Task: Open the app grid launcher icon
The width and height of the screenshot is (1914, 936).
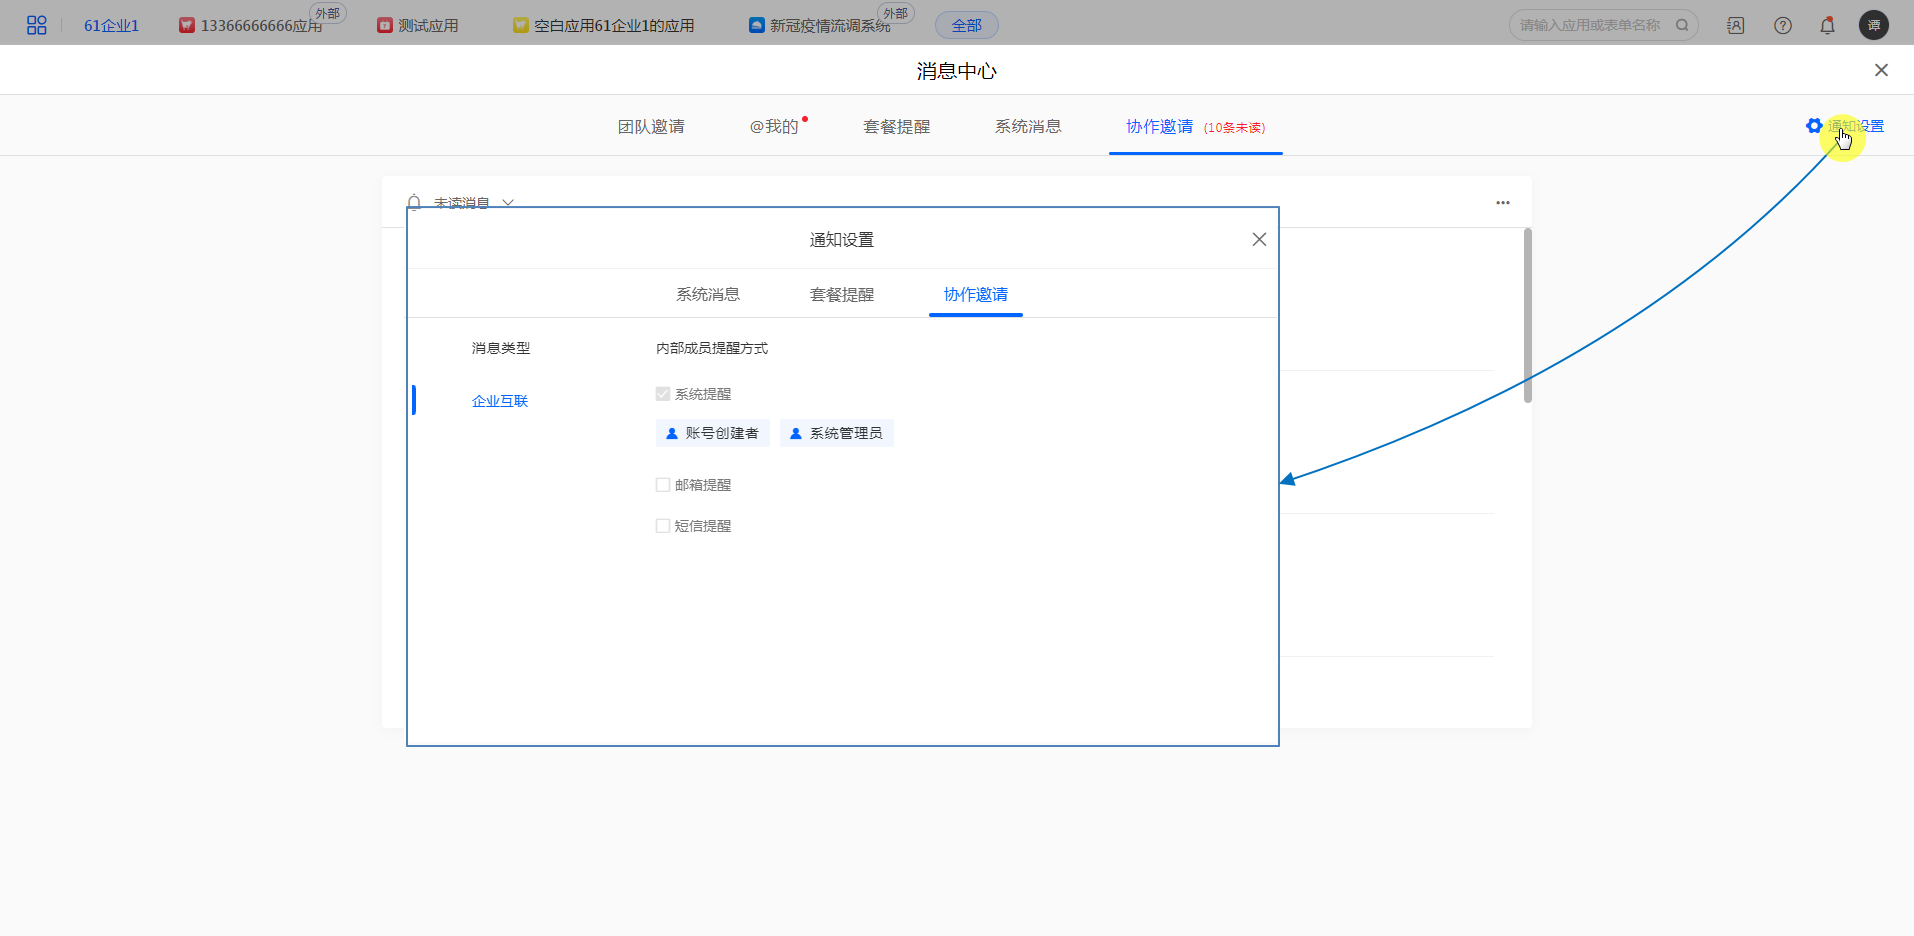Action: click(x=36, y=25)
